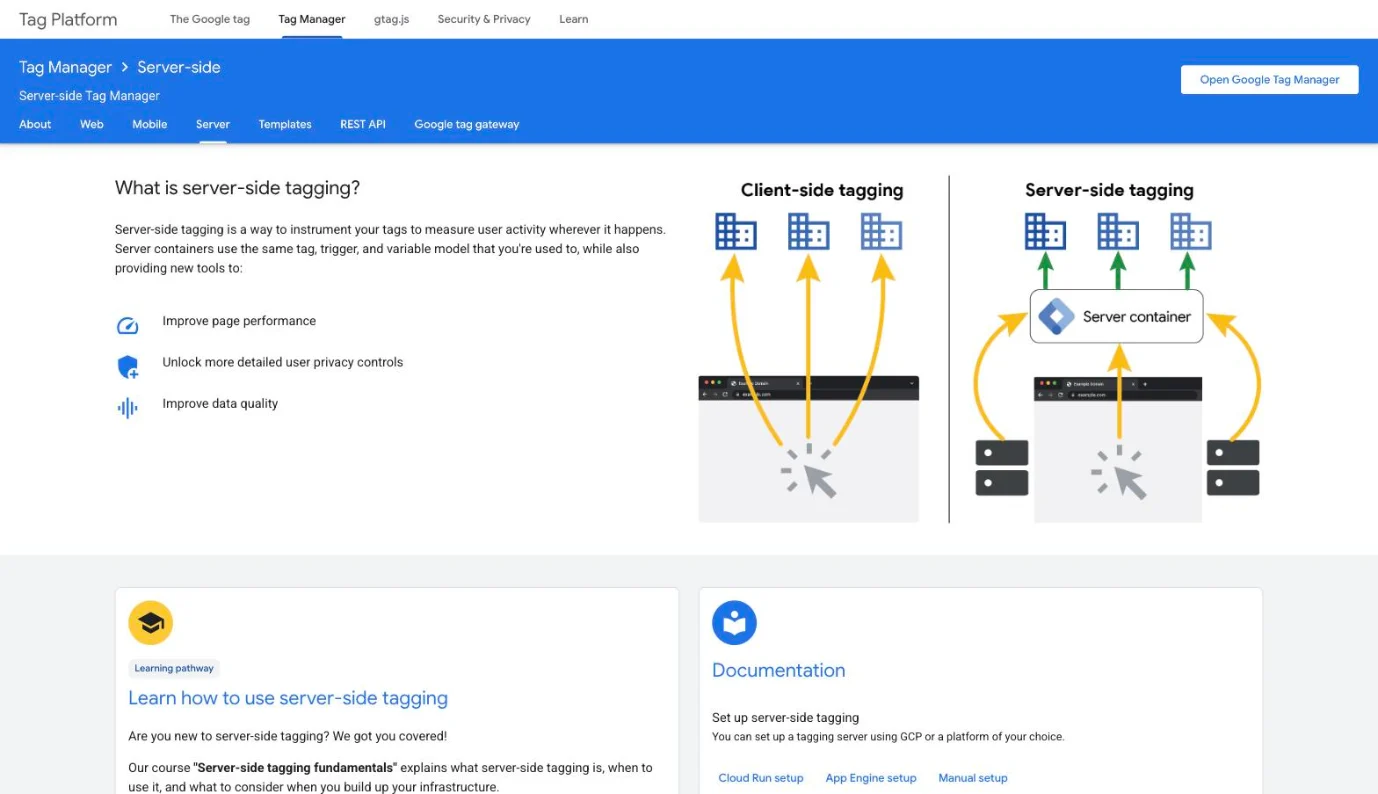Click the data quality waveform icon
Image resolution: width=1378 pixels, height=794 pixels.
pyautogui.click(x=127, y=408)
